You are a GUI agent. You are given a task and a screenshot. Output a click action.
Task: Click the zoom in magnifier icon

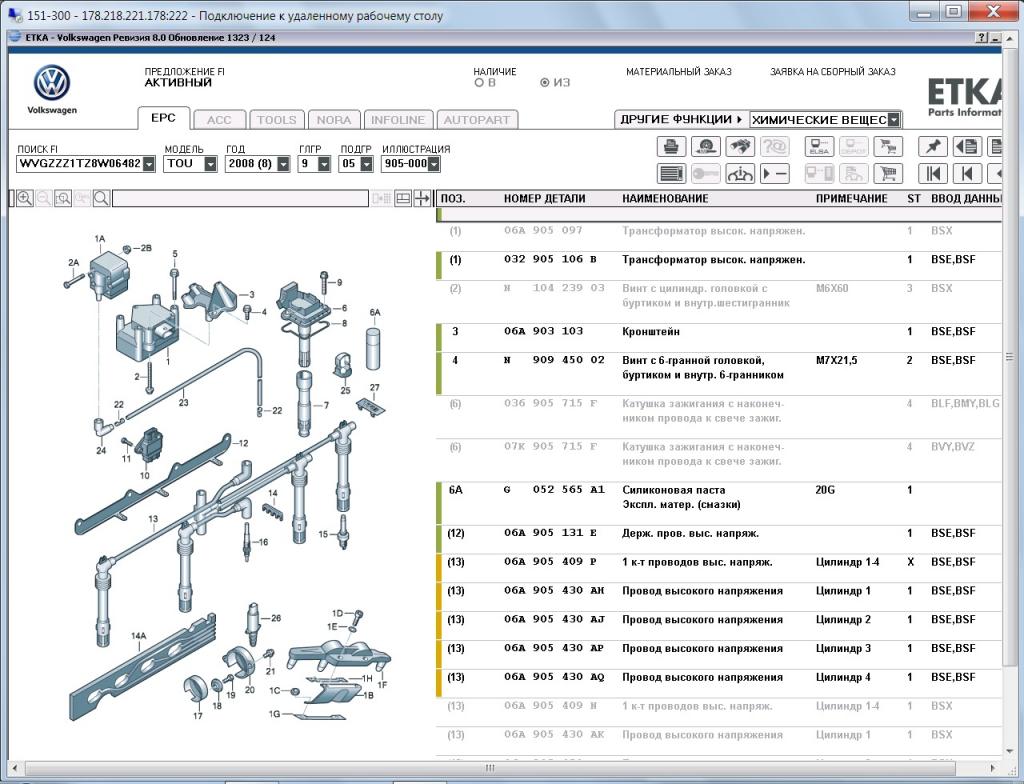point(25,198)
